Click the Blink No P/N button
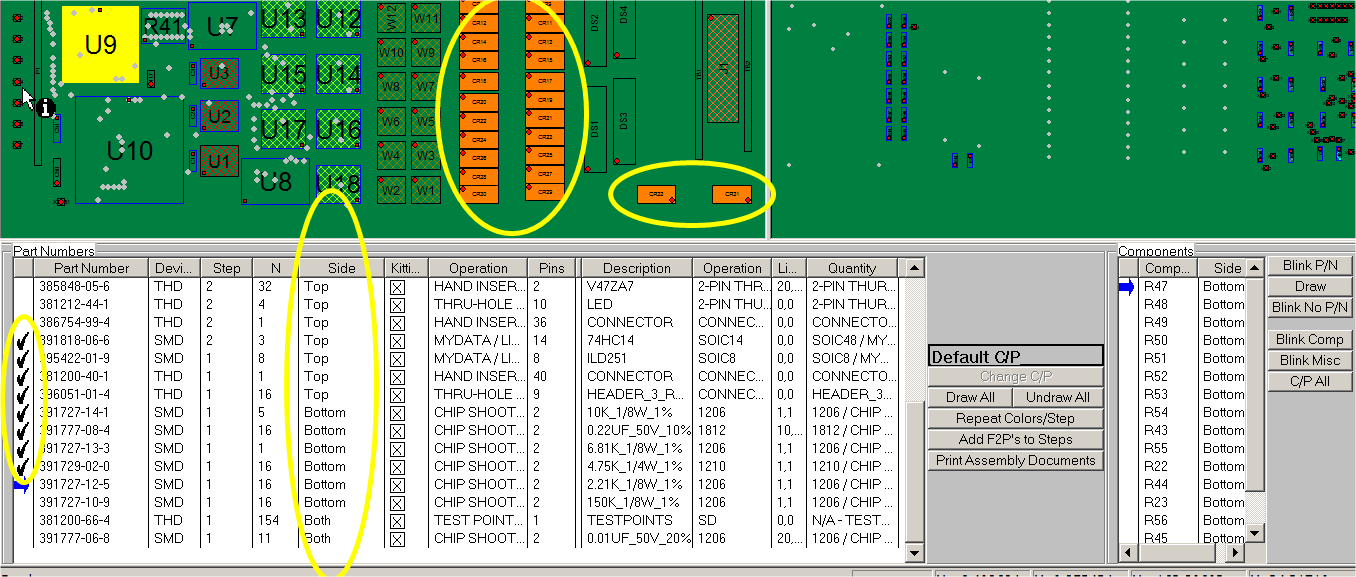This screenshot has width=1356, height=577. pos(1310,307)
